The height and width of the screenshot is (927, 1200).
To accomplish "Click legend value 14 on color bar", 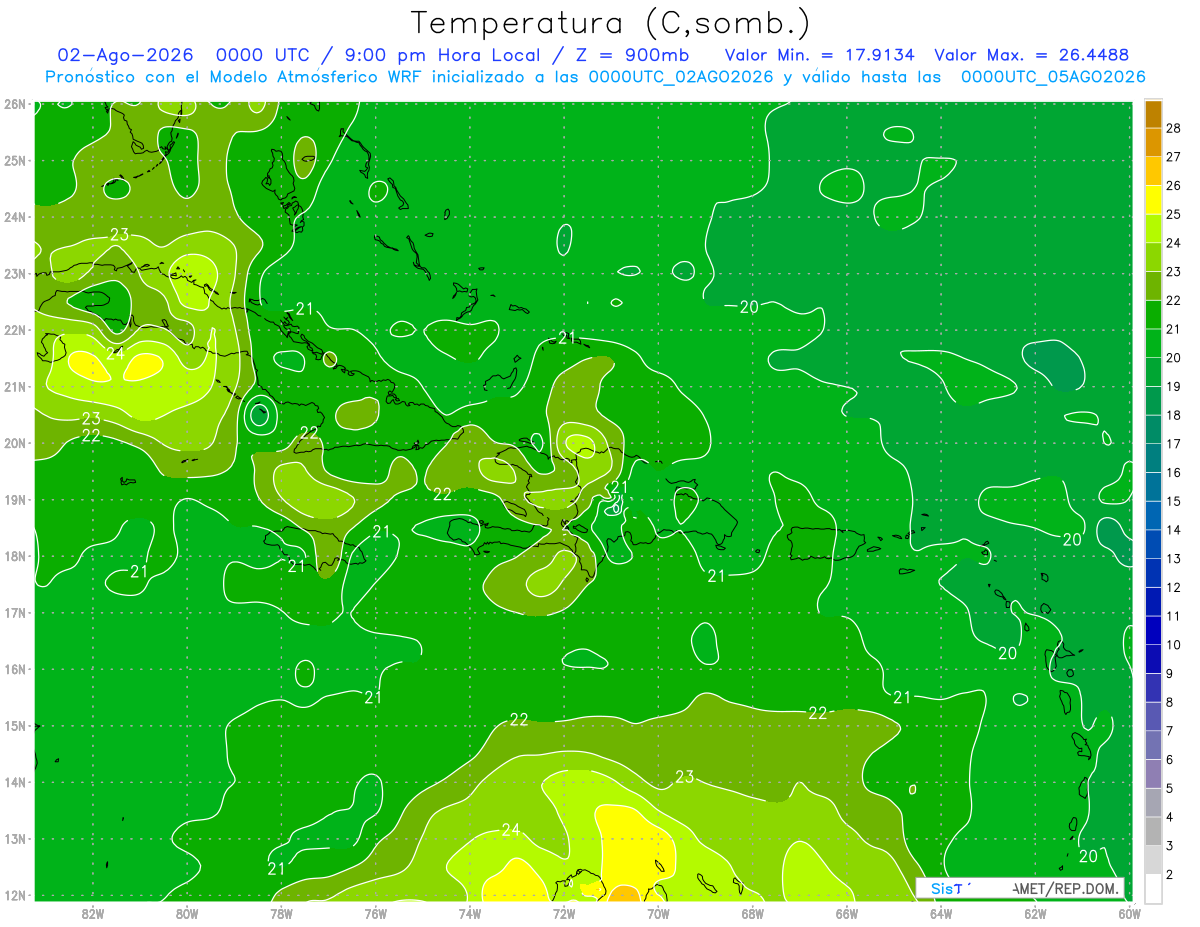I will pyautogui.click(x=1173, y=530).
